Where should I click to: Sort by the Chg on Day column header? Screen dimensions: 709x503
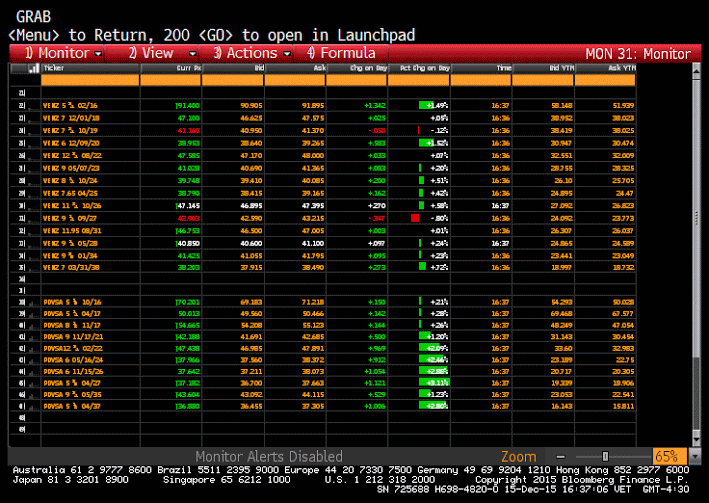(x=357, y=68)
